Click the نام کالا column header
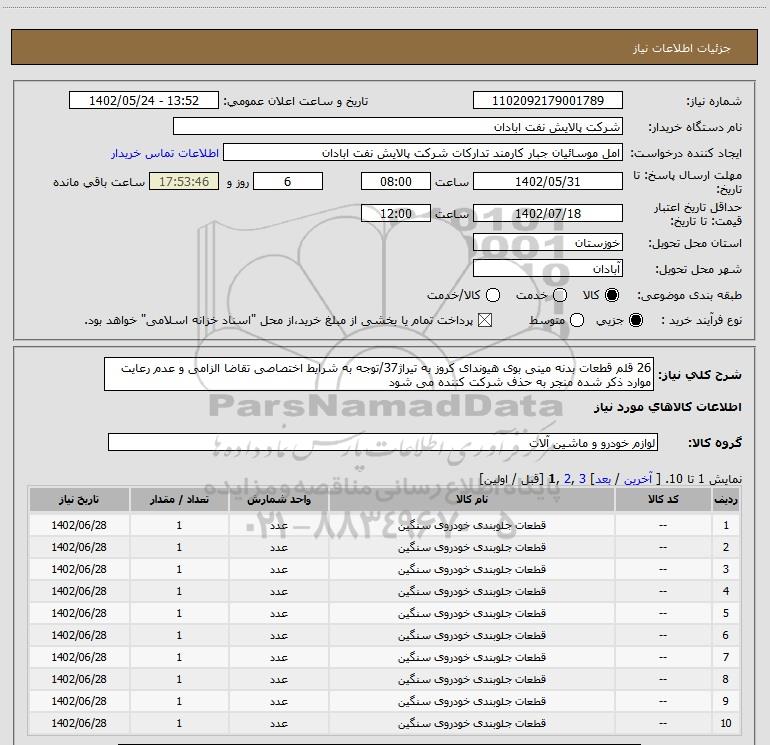Screen dimensions: 770x745 tap(480, 499)
